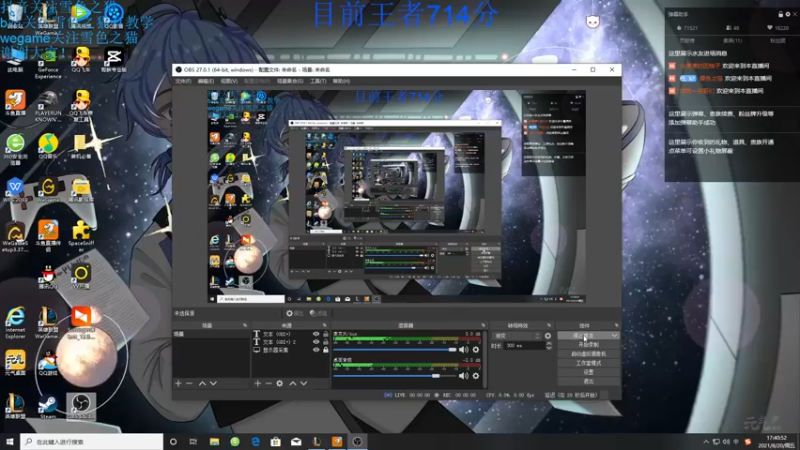The height and width of the screenshot is (450, 800).
Task: Click the Windows Start button
Action: [10, 441]
